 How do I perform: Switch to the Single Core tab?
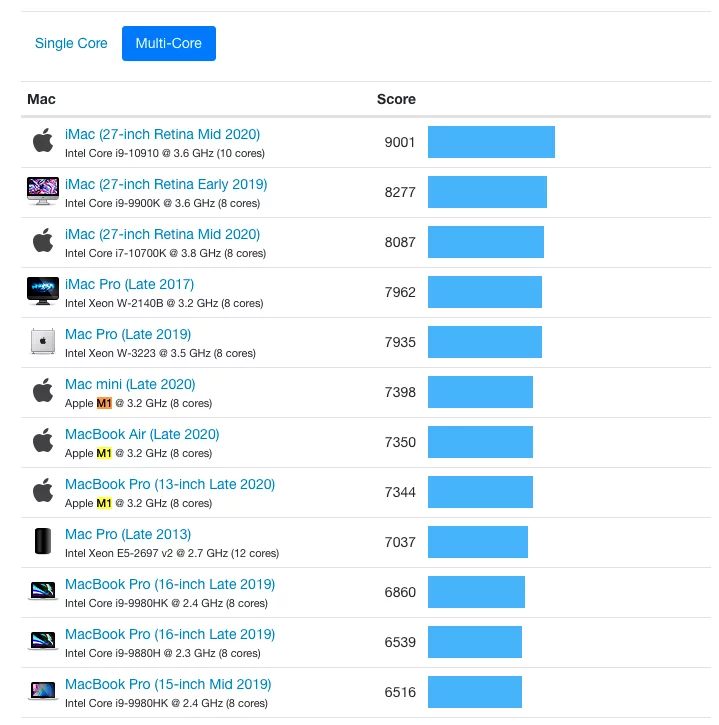(71, 43)
